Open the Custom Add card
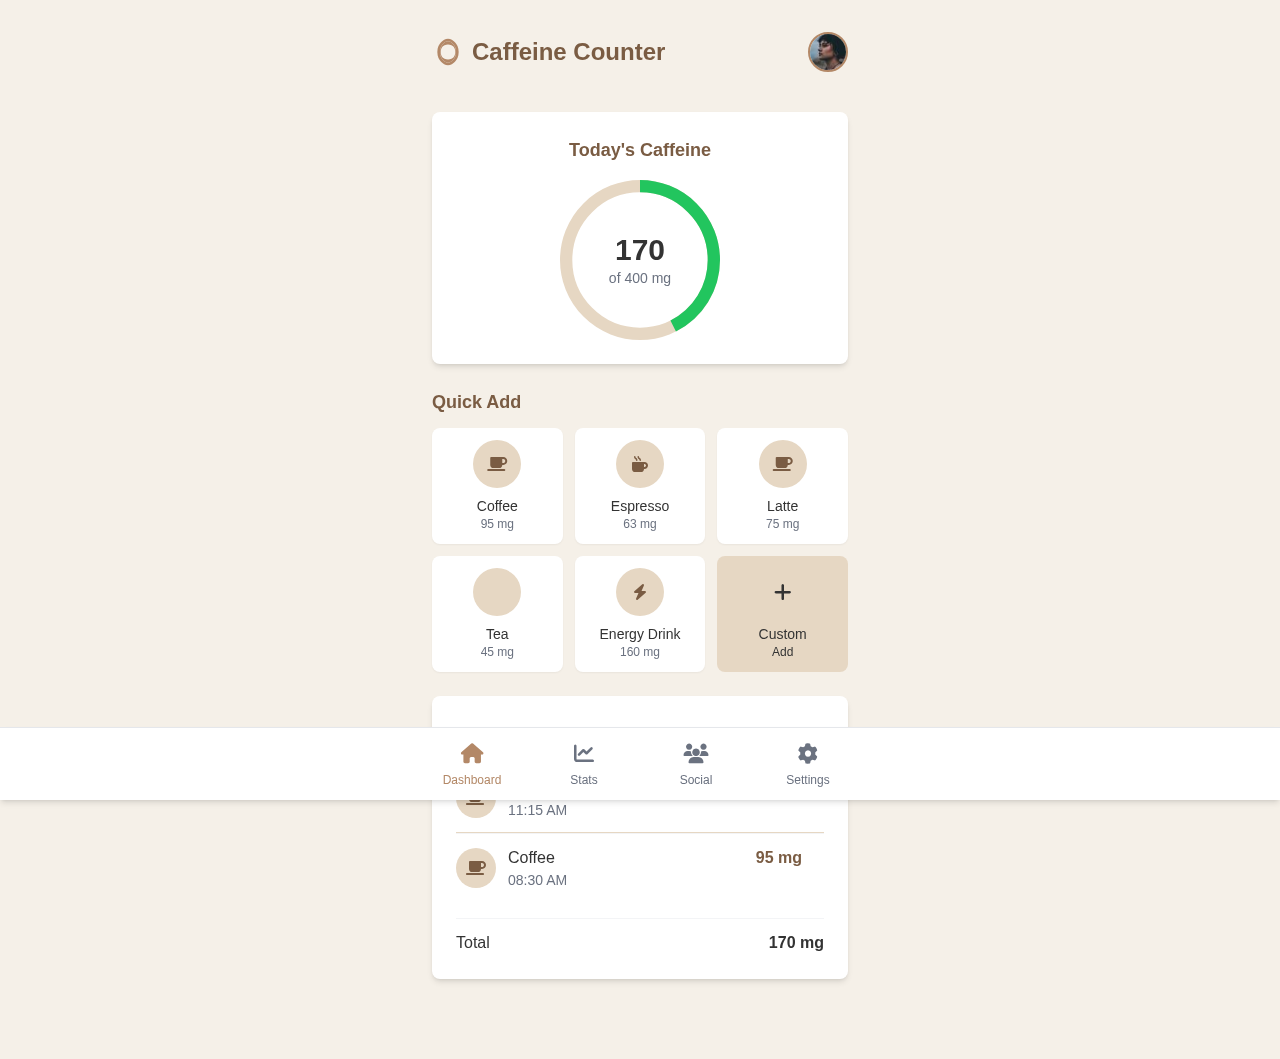This screenshot has height=1059, width=1280. [x=782, y=613]
